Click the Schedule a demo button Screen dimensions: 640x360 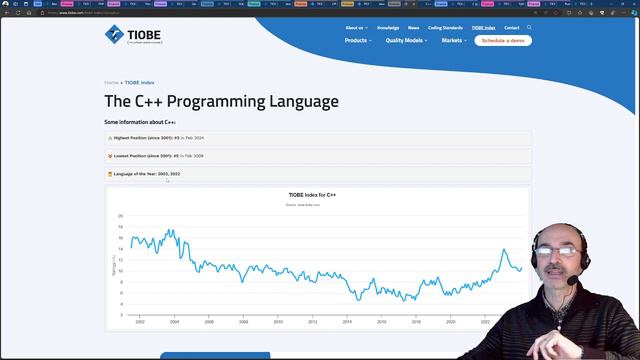click(x=503, y=40)
